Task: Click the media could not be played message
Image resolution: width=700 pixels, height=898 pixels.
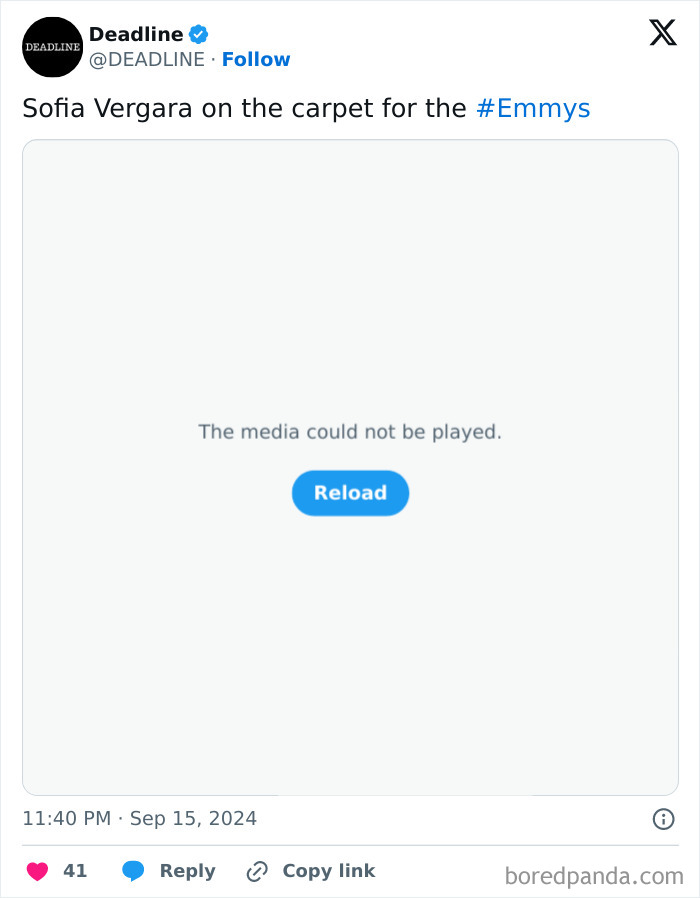Action: (350, 431)
